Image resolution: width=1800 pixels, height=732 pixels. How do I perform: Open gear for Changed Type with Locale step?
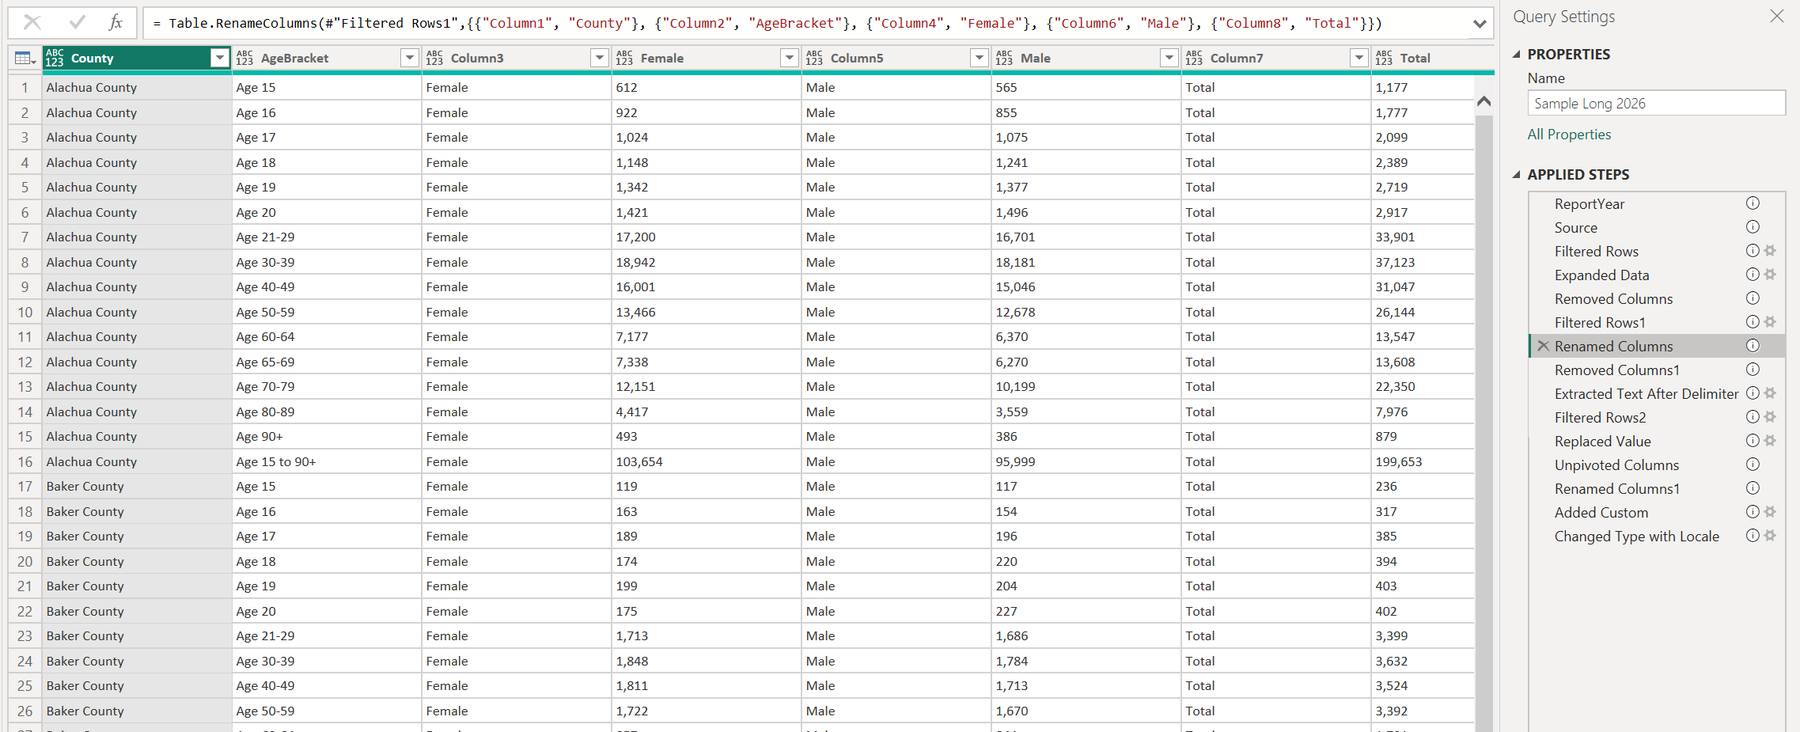1770,536
